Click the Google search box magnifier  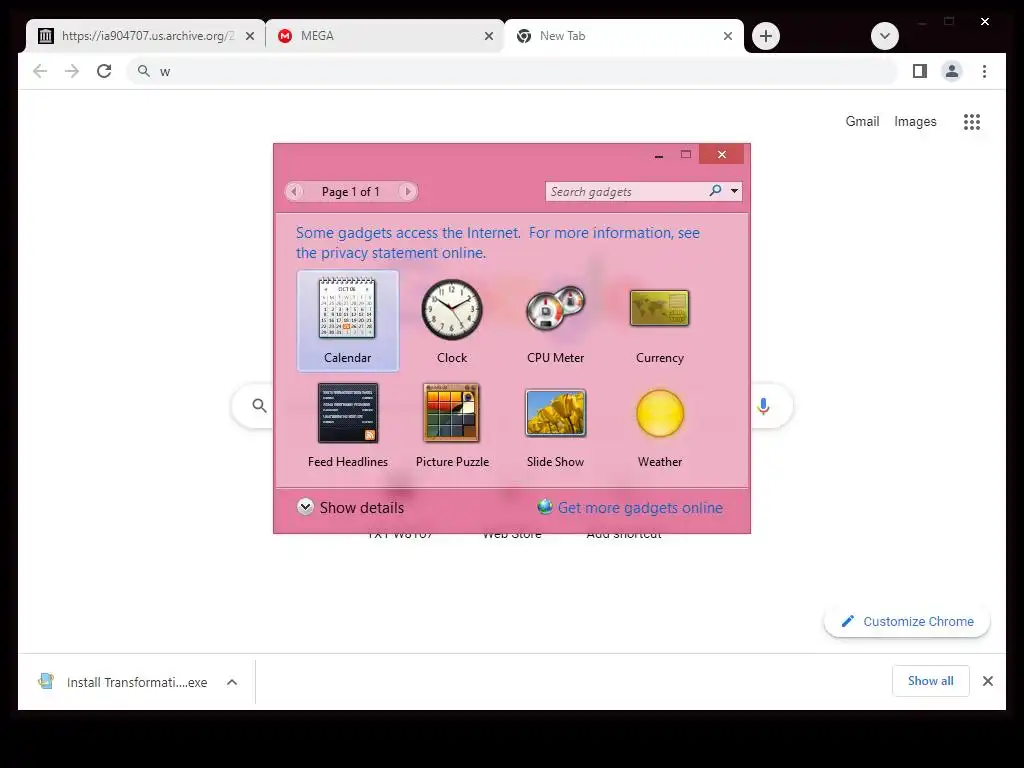tap(259, 406)
